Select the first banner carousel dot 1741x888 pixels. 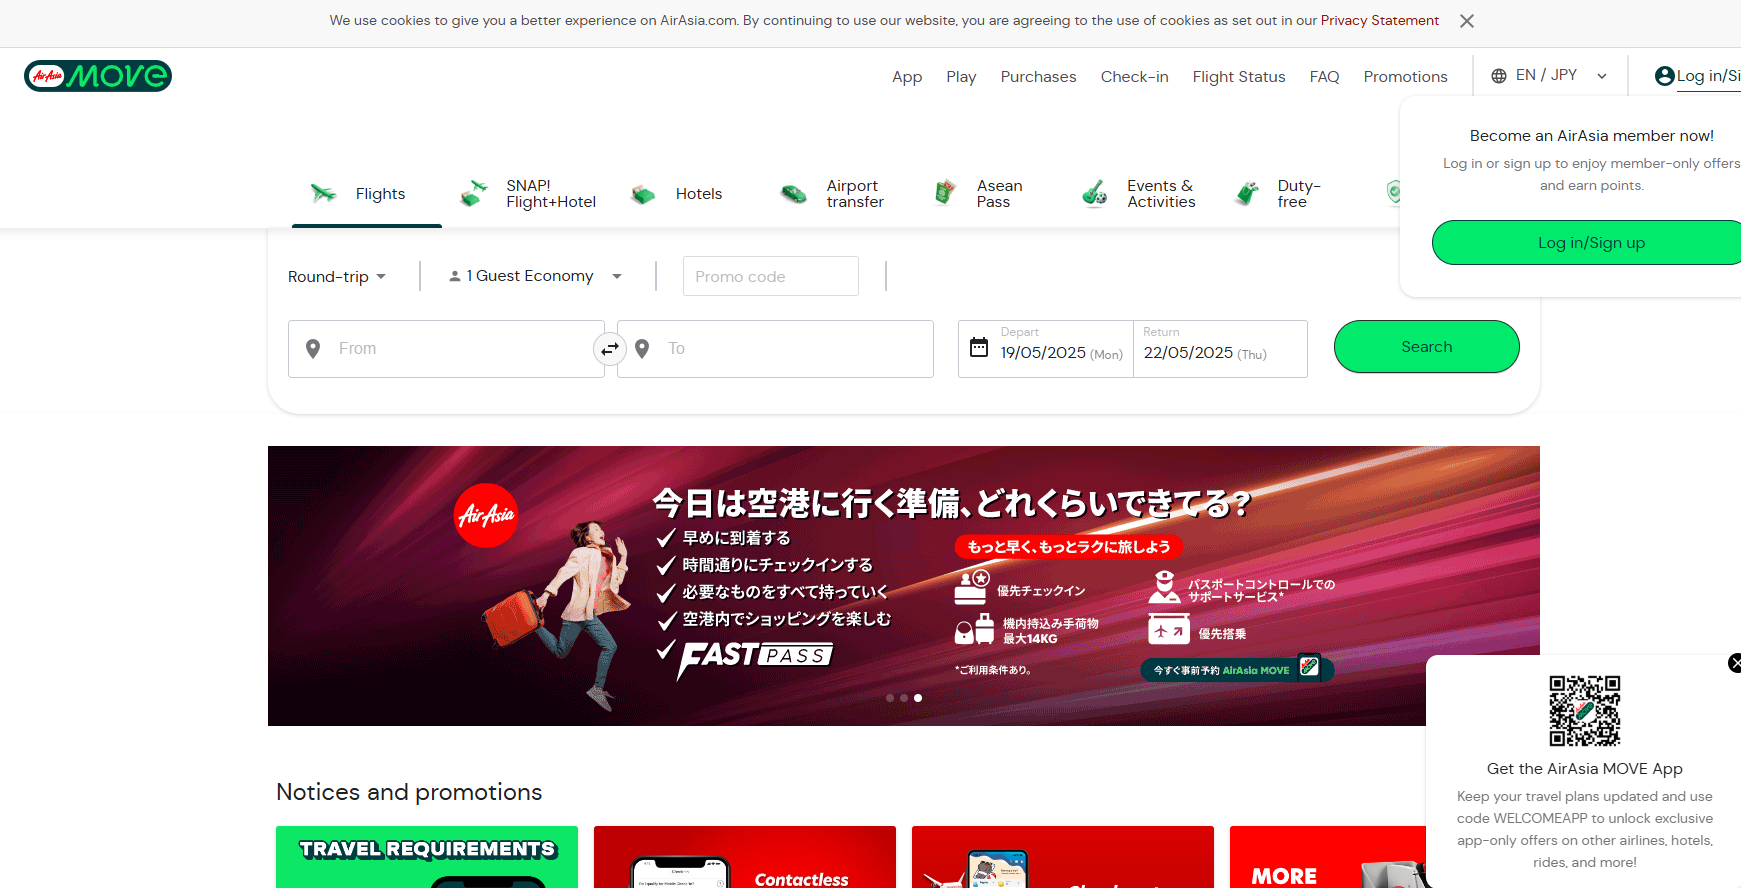click(890, 698)
